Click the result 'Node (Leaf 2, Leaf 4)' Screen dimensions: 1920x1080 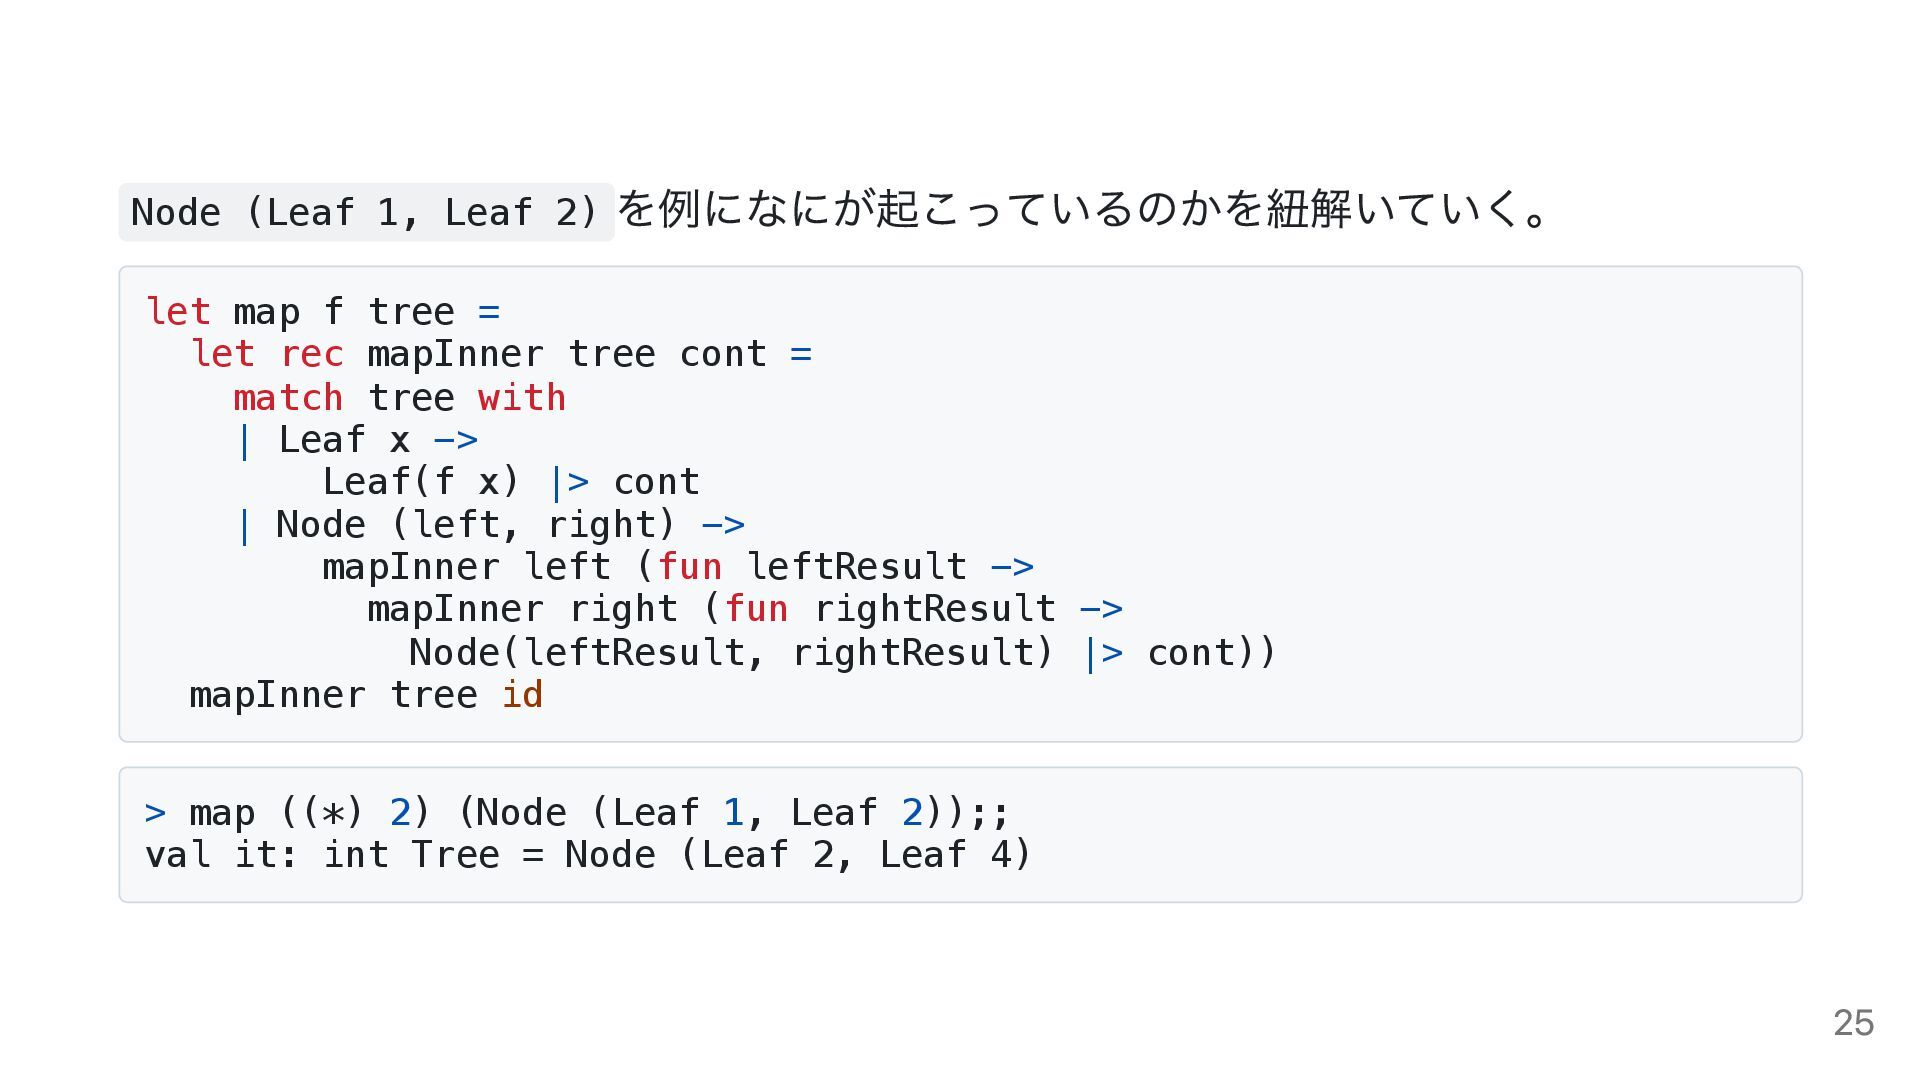(x=798, y=855)
